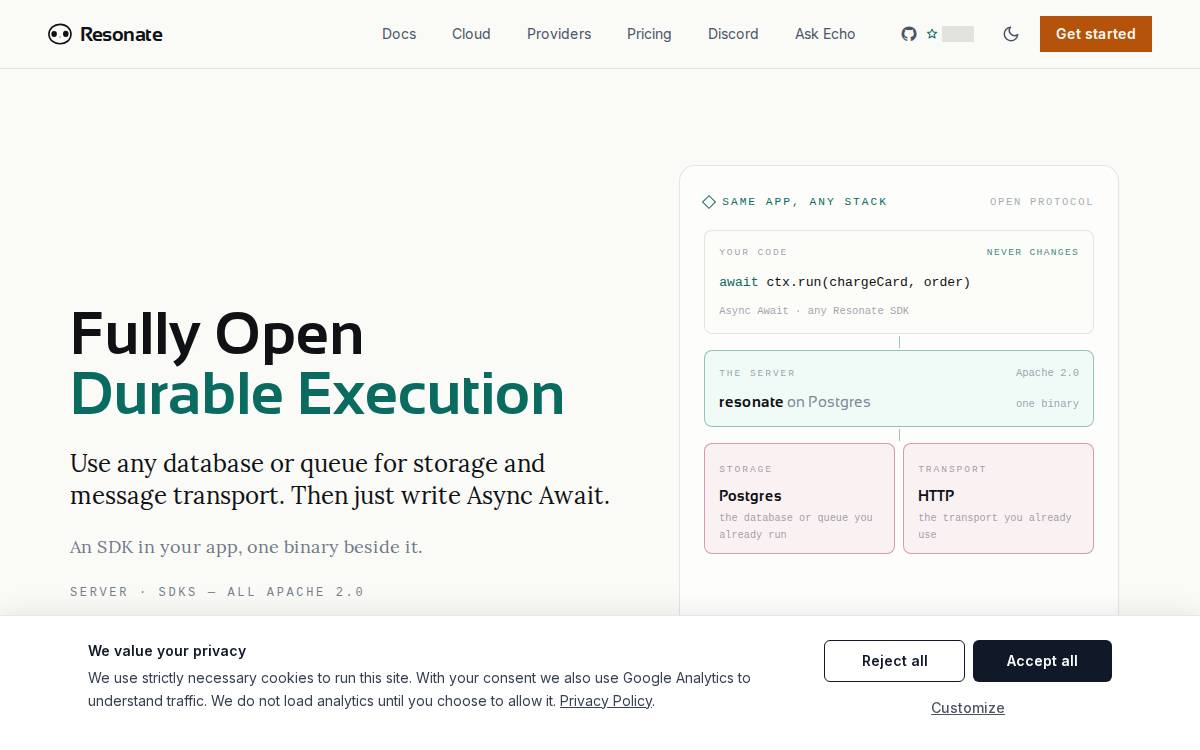1200x750 pixels.
Task: Open the Cloud nav link
Action: pos(471,34)
